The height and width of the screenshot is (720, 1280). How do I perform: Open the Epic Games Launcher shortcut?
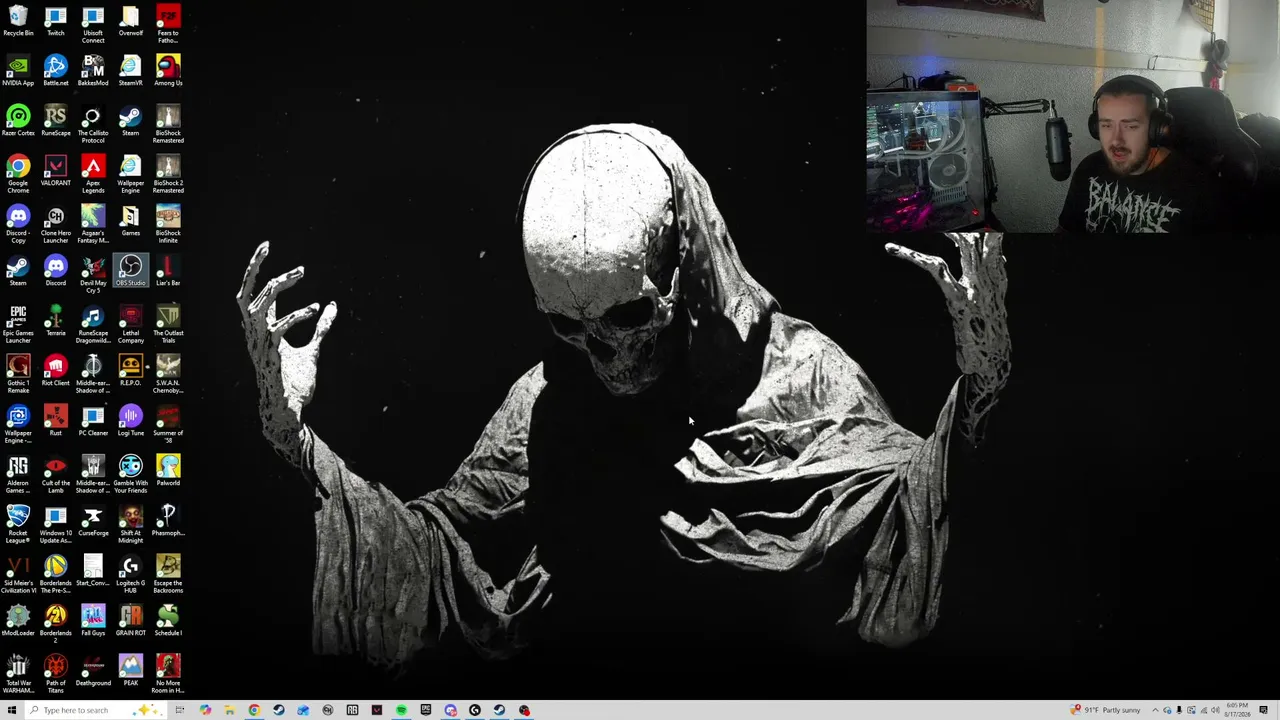point(18,325)
